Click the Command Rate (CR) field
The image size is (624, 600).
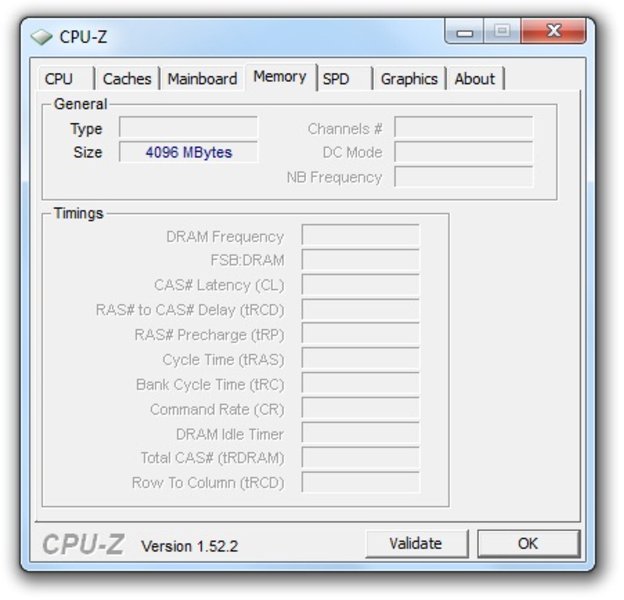coord(361,408)
